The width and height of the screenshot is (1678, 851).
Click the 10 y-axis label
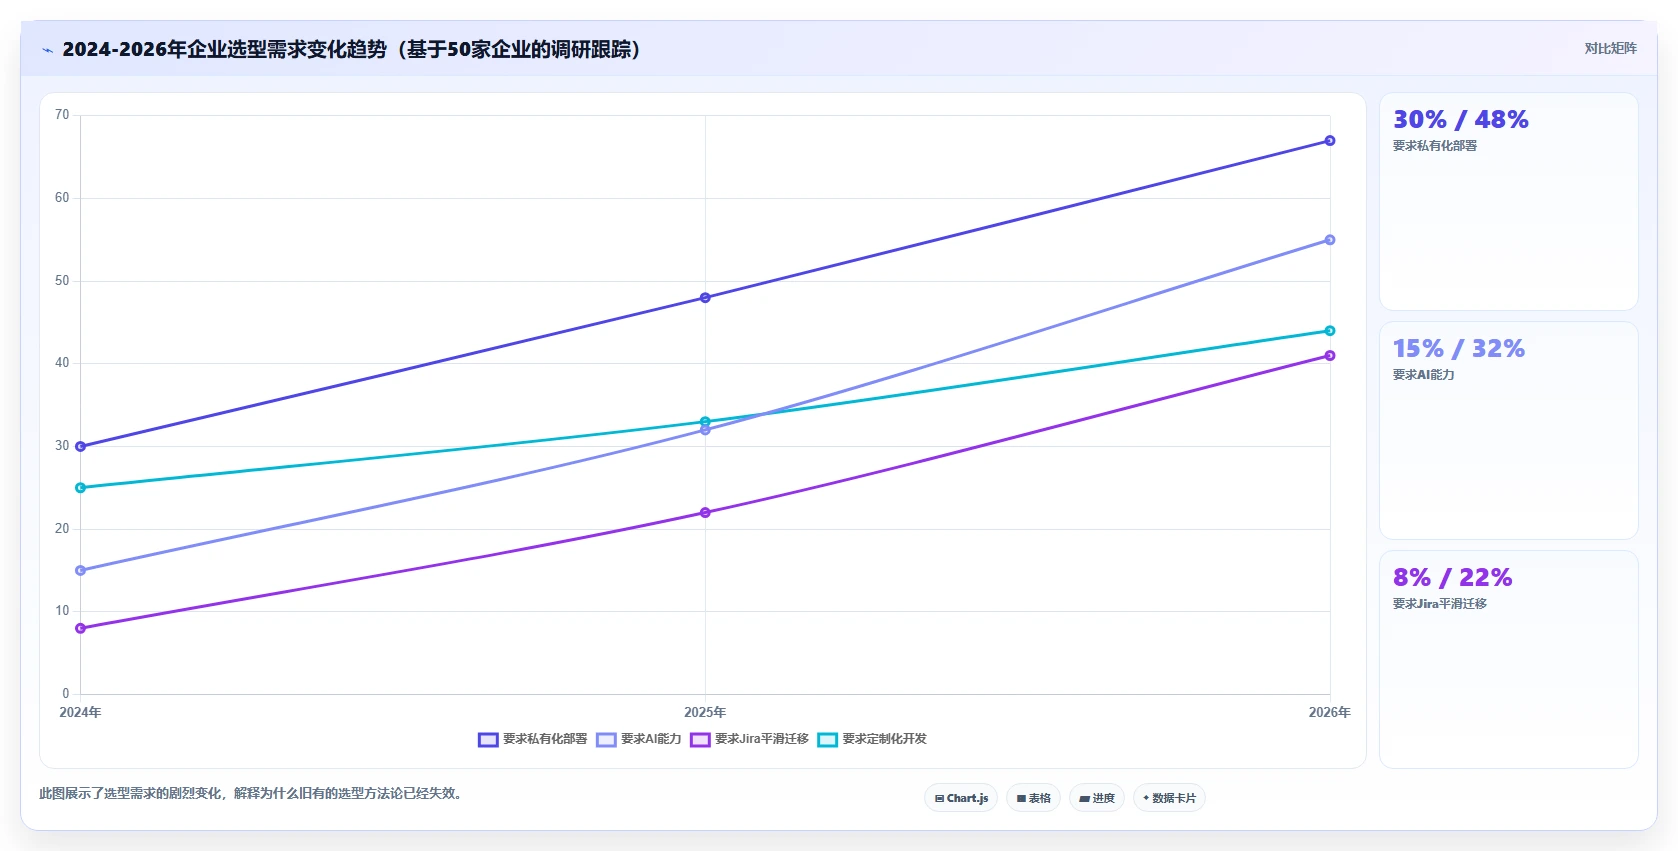tap(62, 611)
